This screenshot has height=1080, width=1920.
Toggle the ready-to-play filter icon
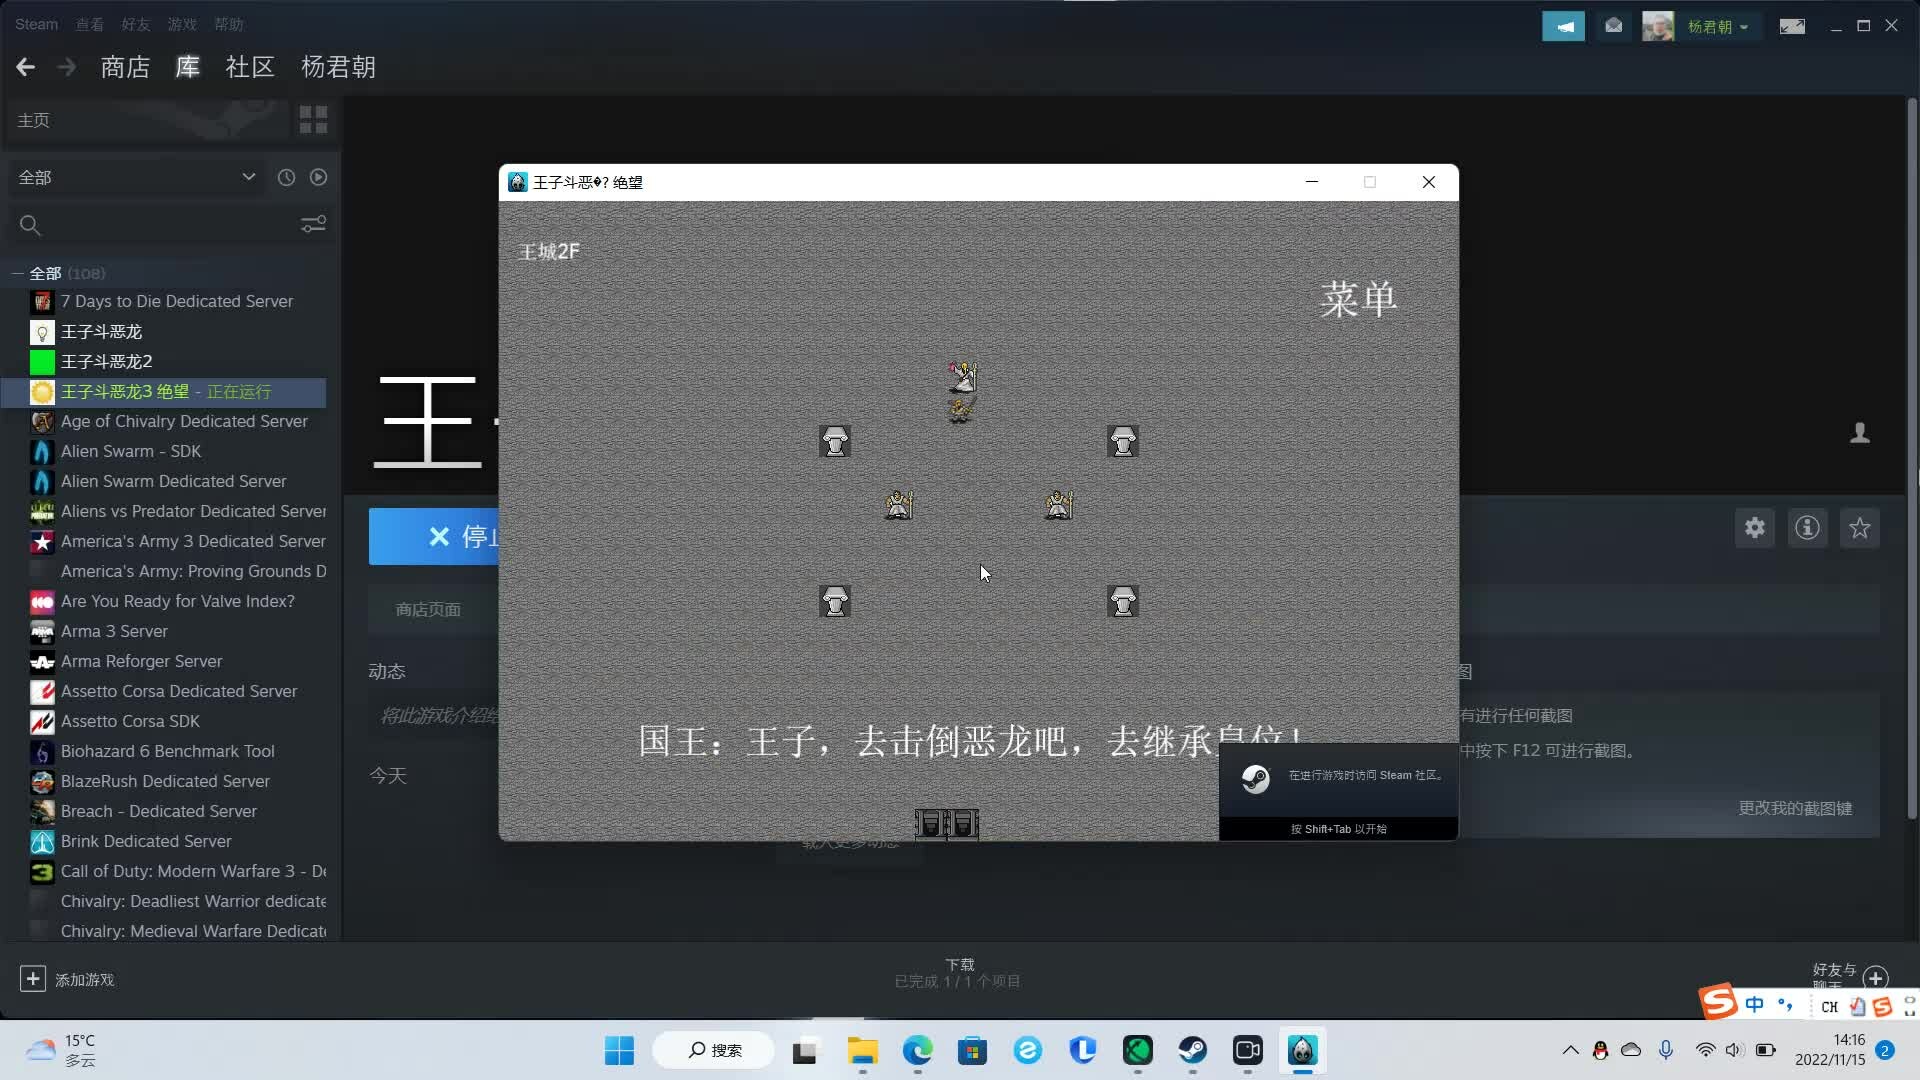[x=318, y=177]
